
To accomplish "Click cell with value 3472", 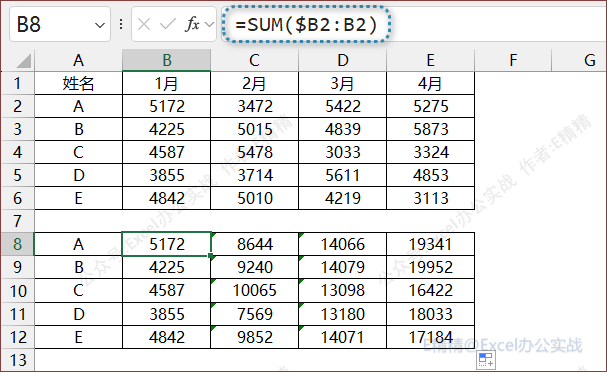I will pos(254,106).
